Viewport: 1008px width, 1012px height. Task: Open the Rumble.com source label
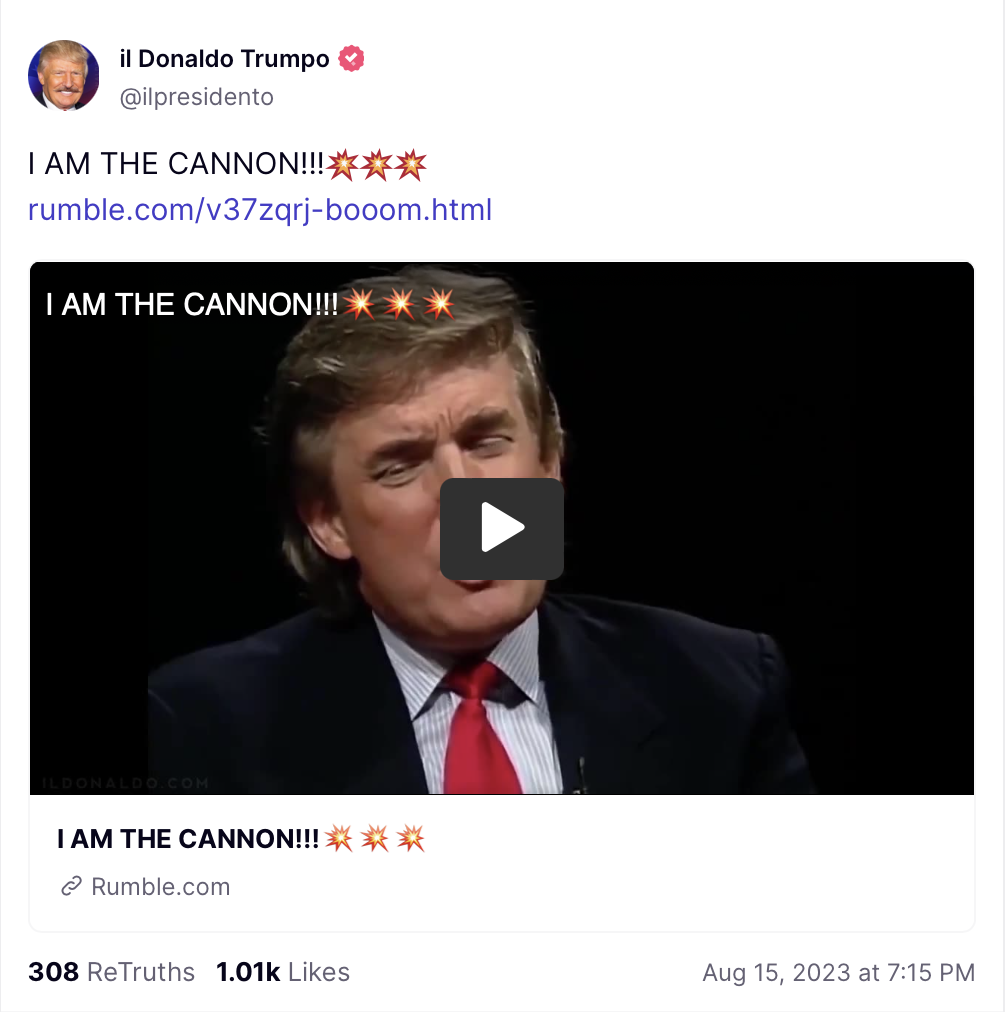tap(161, 887)
